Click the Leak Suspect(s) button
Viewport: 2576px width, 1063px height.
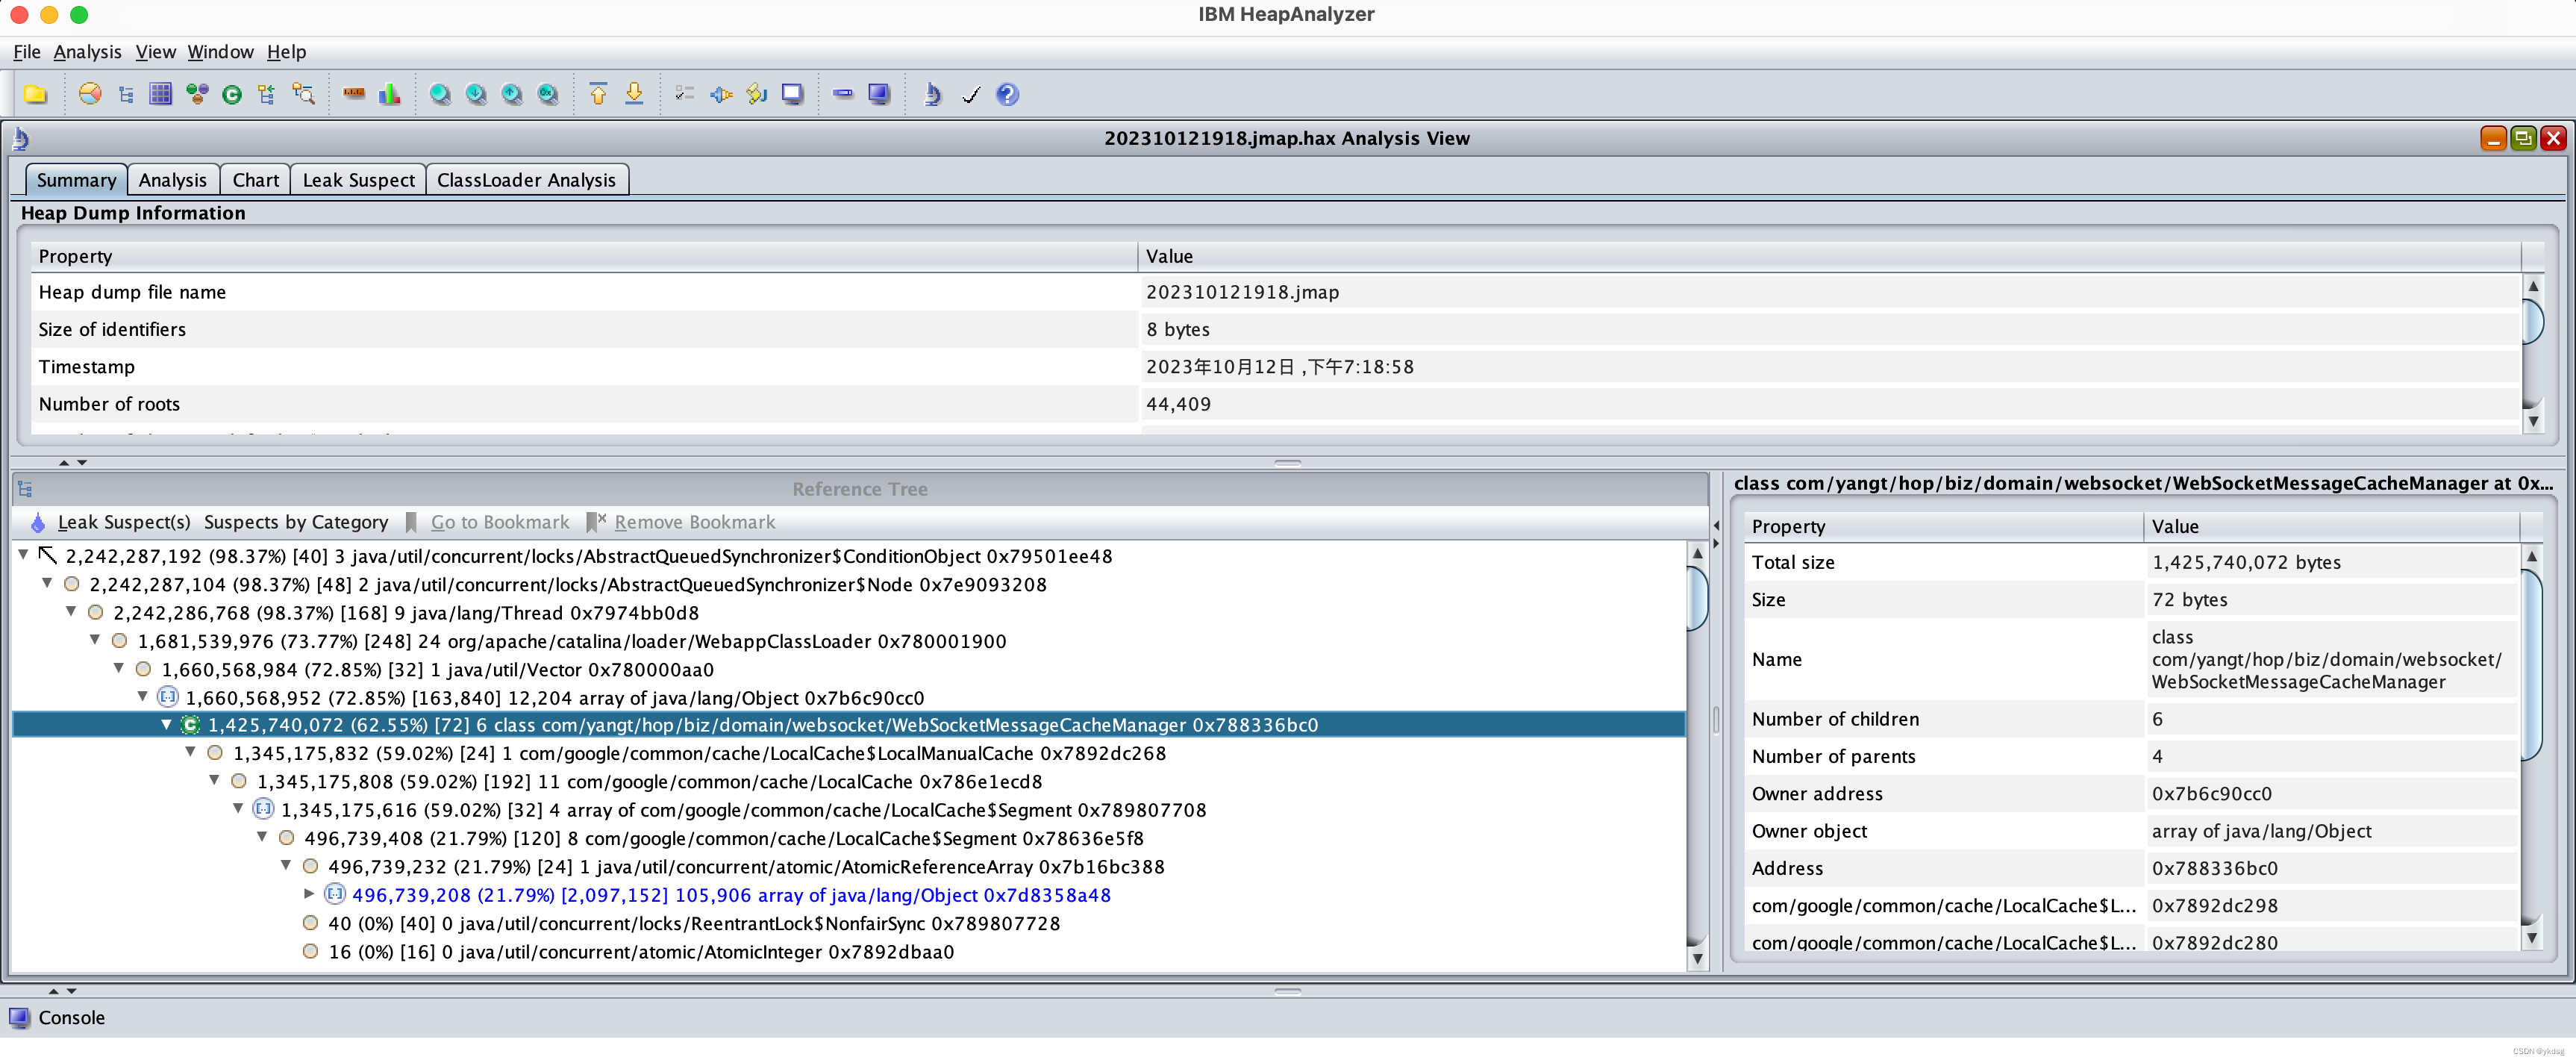(111, 522)
